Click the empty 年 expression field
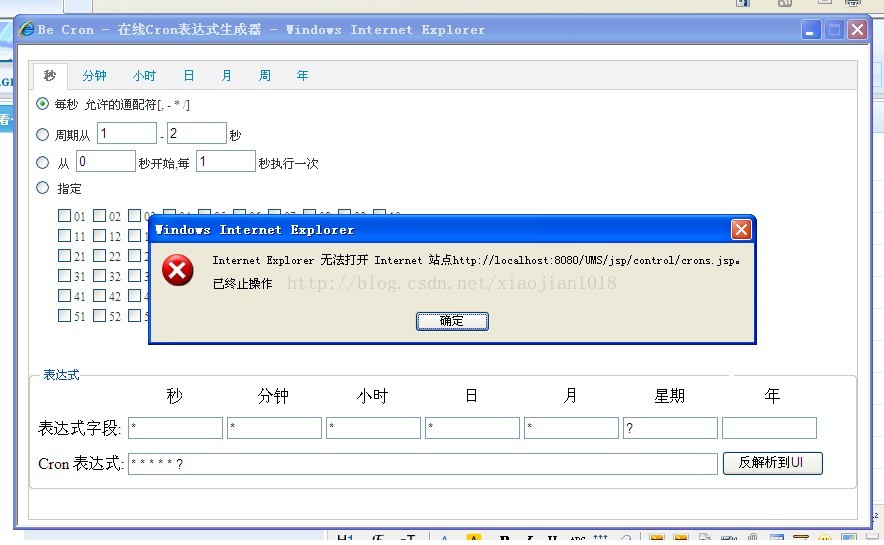Viewport: 884px width, 545px height. (x=770, y=428)
